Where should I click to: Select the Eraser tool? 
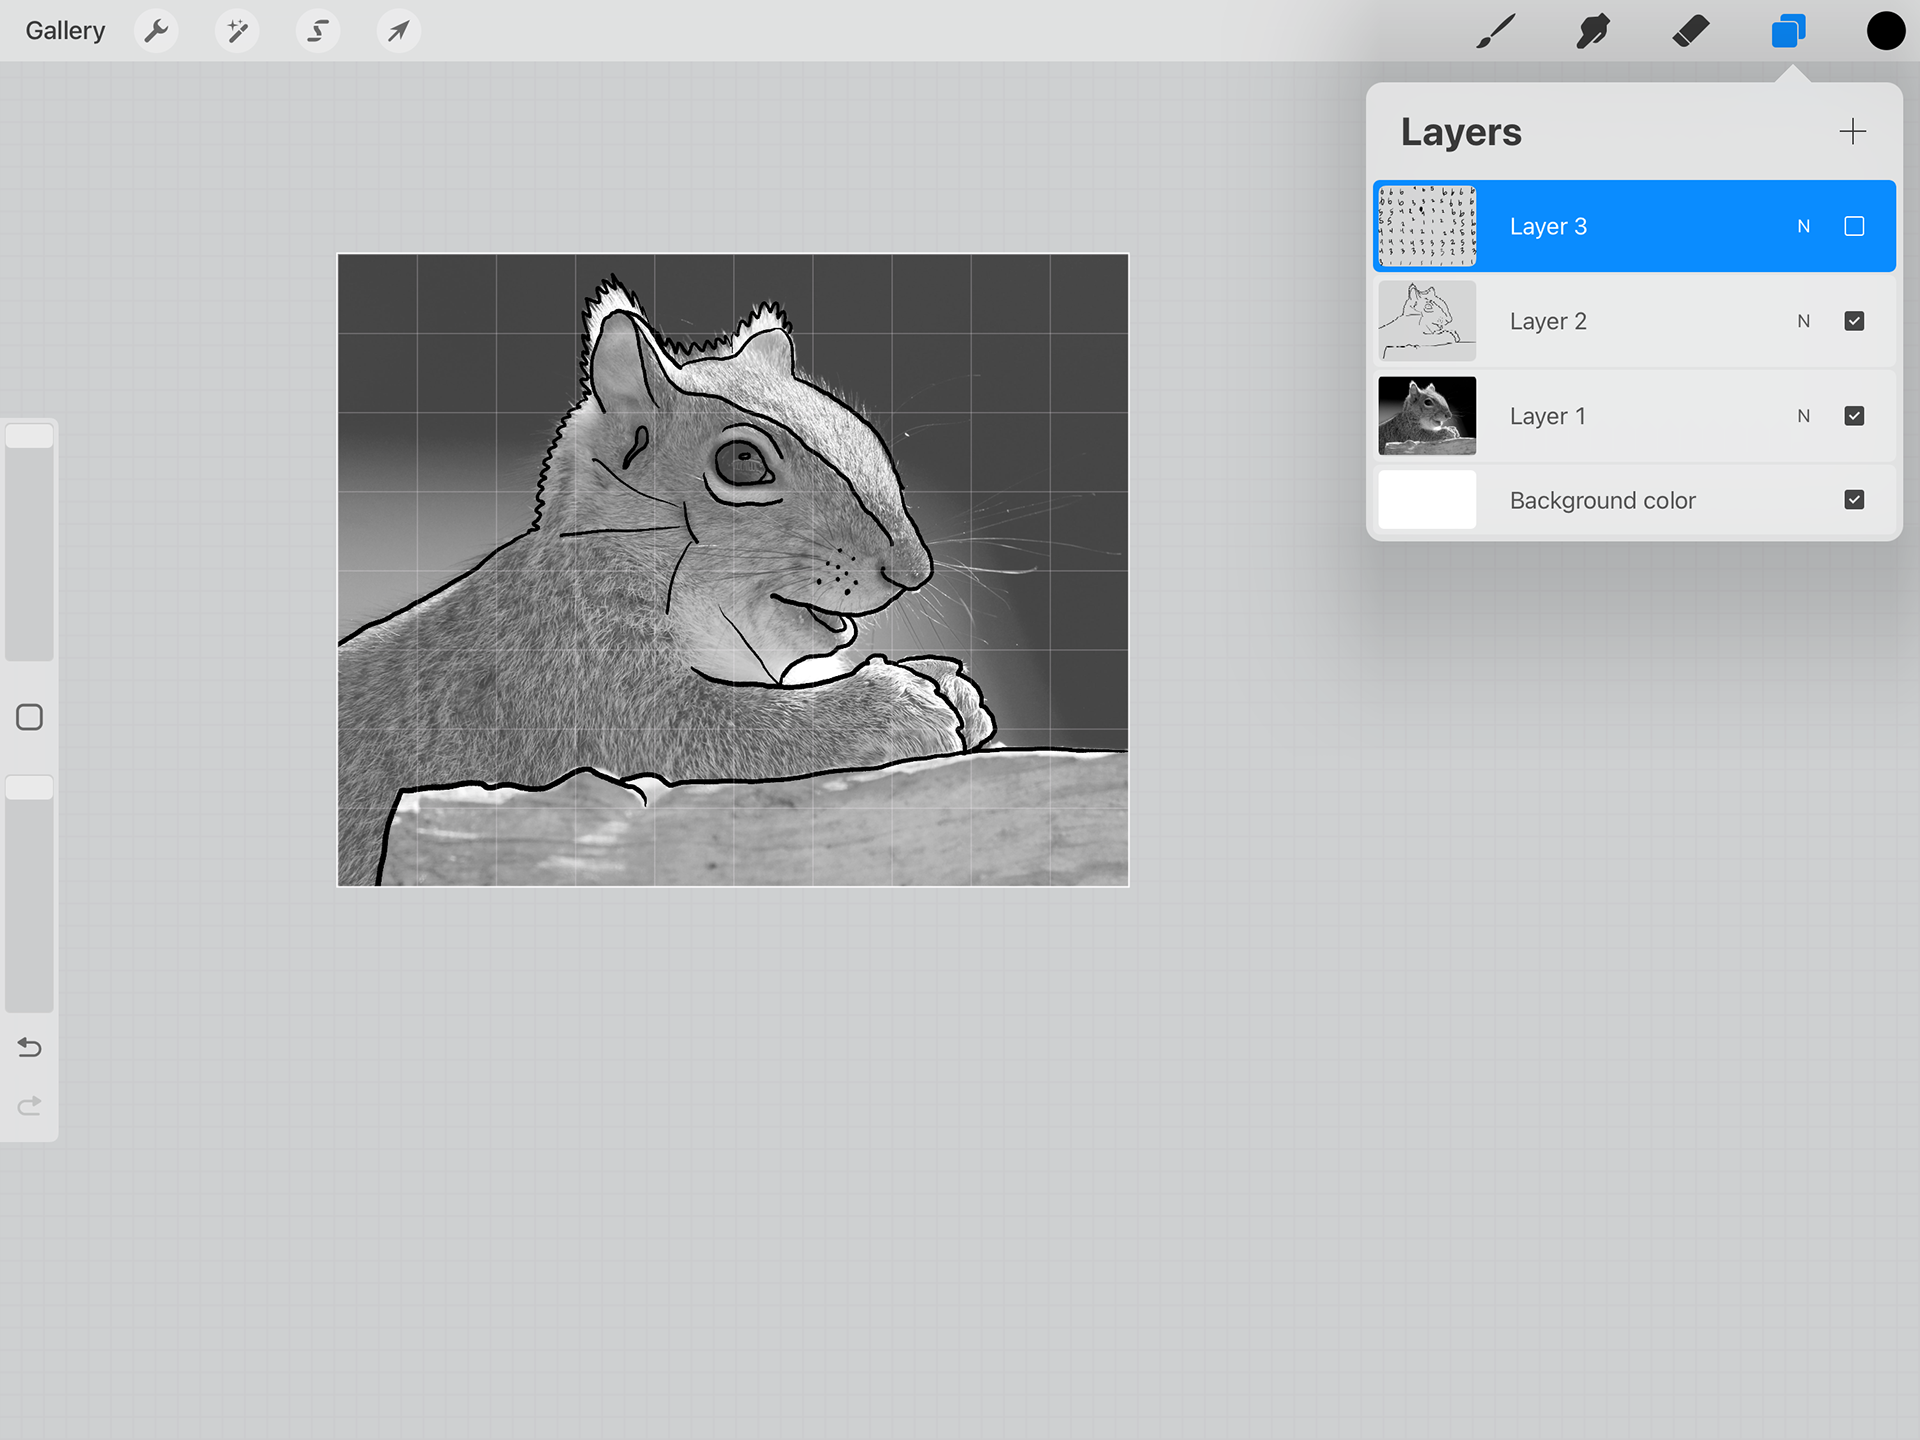[1691, 31]
